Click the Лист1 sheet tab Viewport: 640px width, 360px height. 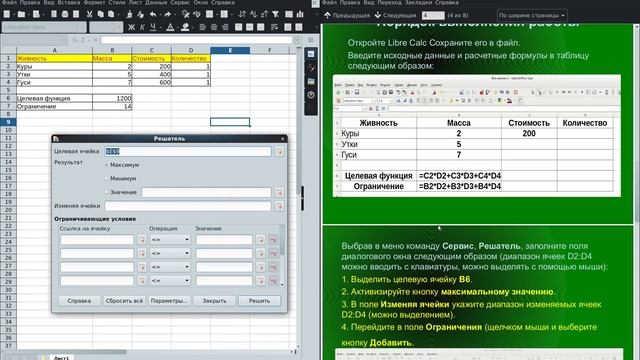click(x=62, y=358)
